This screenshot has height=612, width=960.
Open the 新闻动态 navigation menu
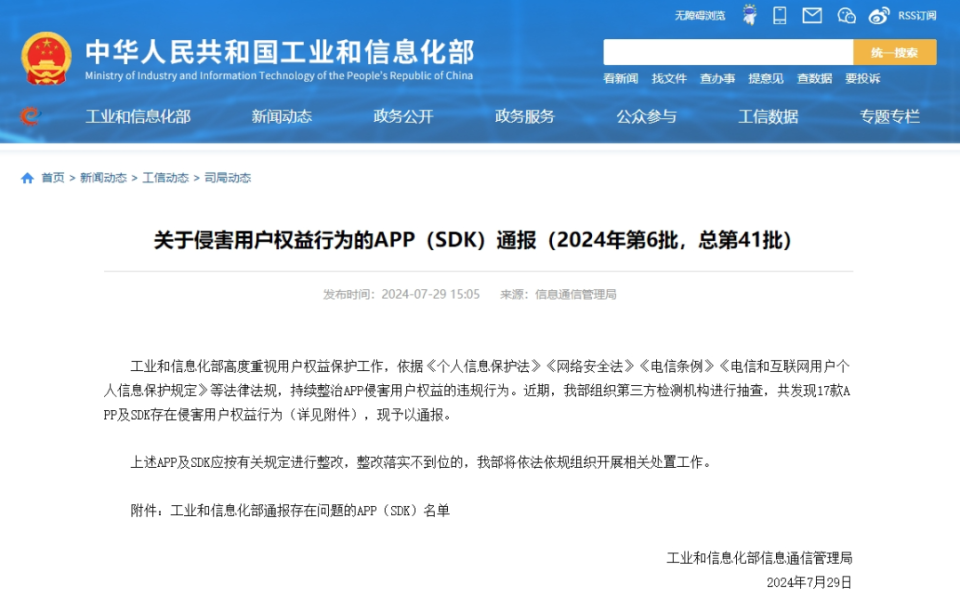(x=282, y=116)
